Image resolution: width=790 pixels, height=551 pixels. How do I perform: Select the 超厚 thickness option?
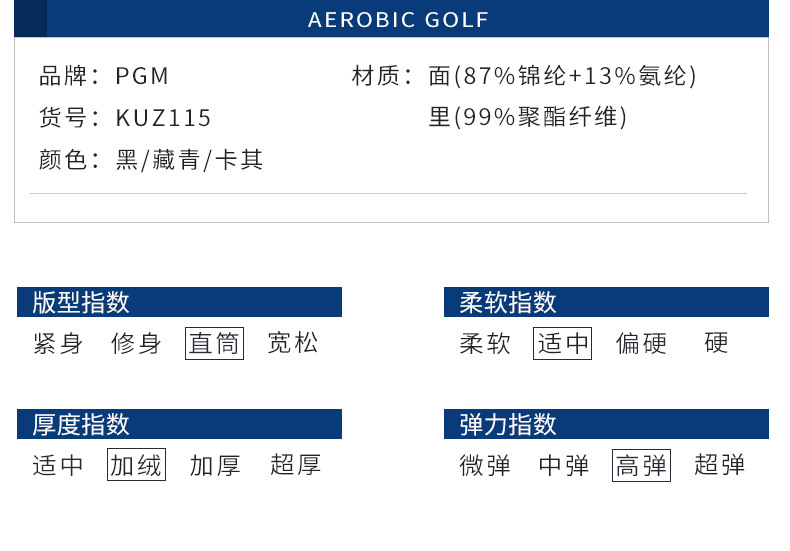(x=295, y=465)
